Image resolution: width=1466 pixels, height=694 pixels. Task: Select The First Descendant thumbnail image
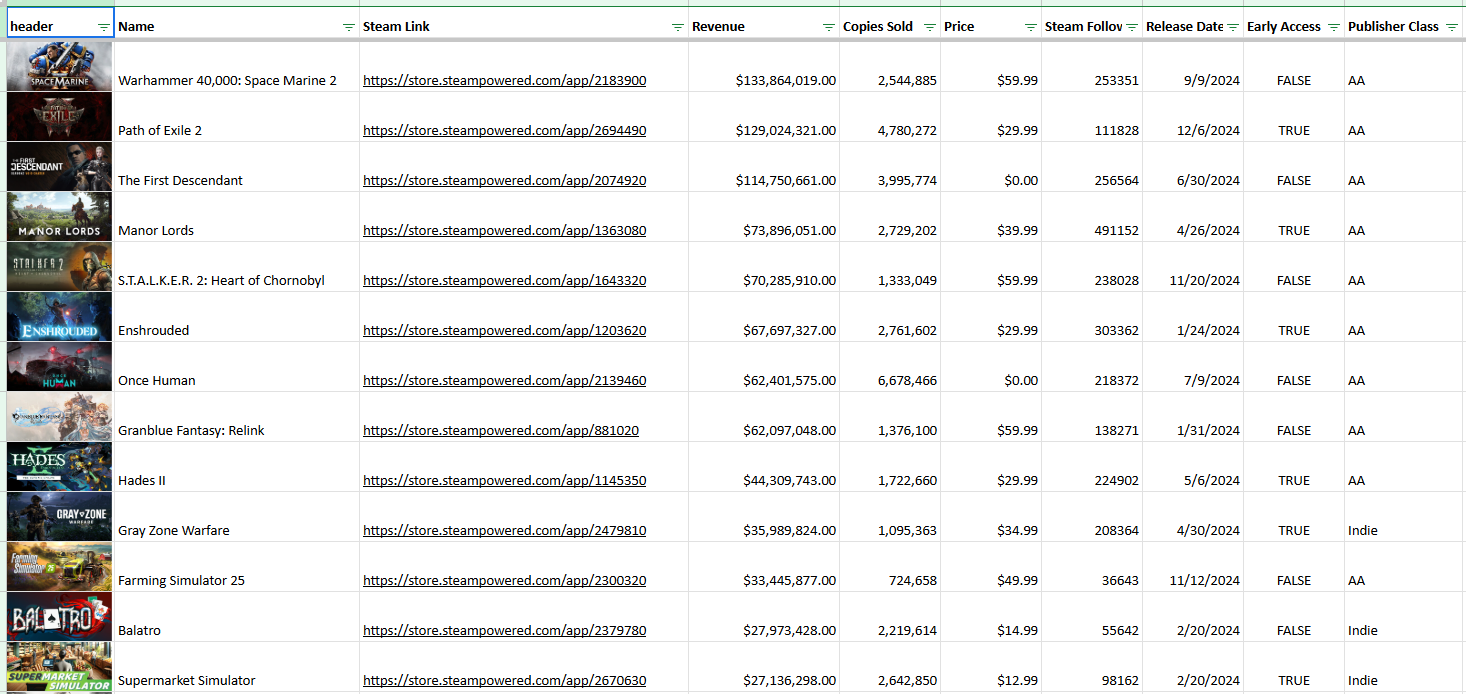(60, 166)
